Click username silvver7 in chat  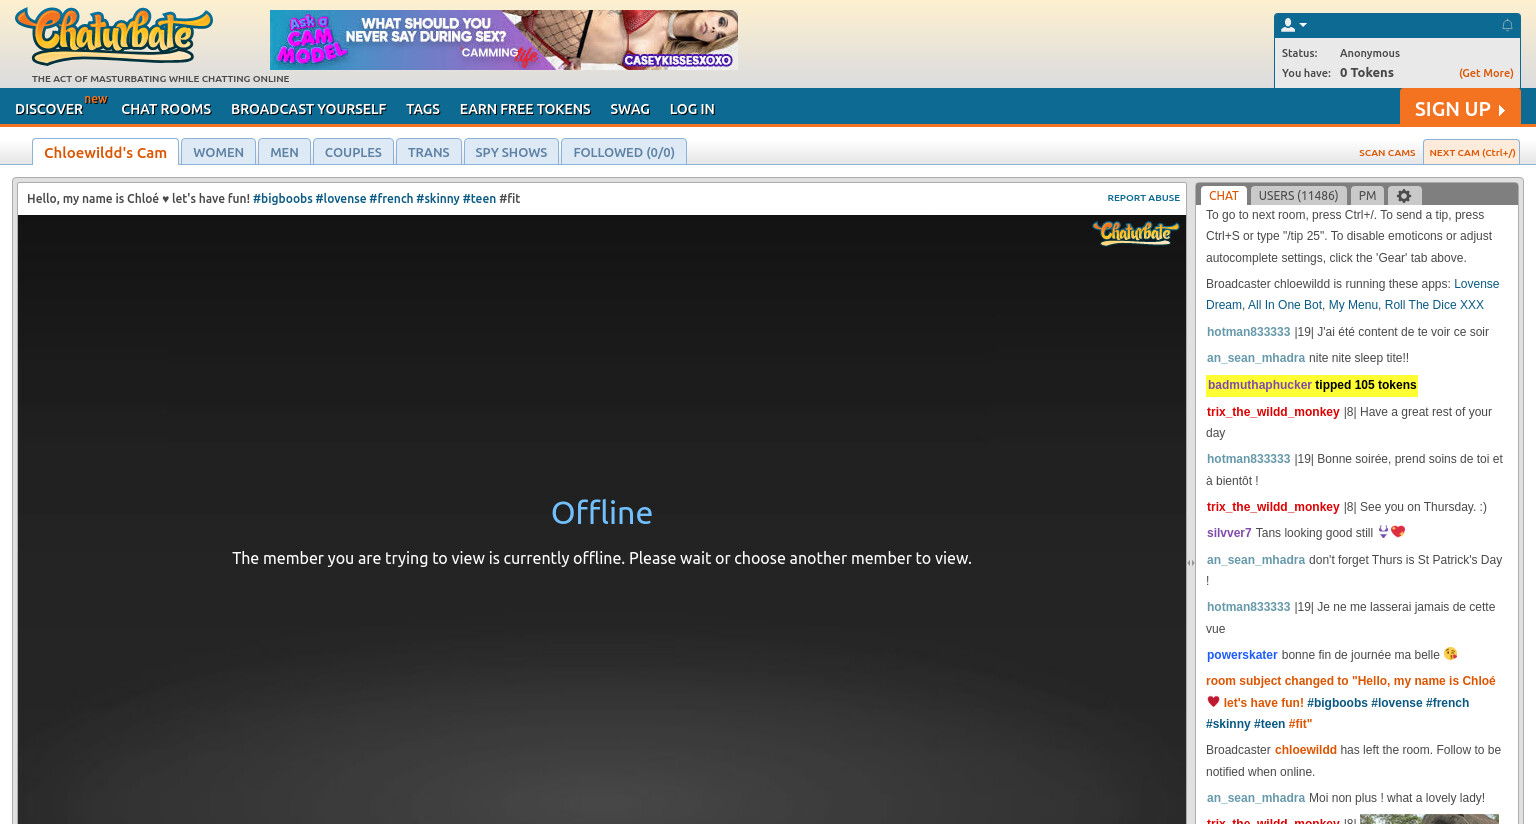click(x=1229, y=533)
